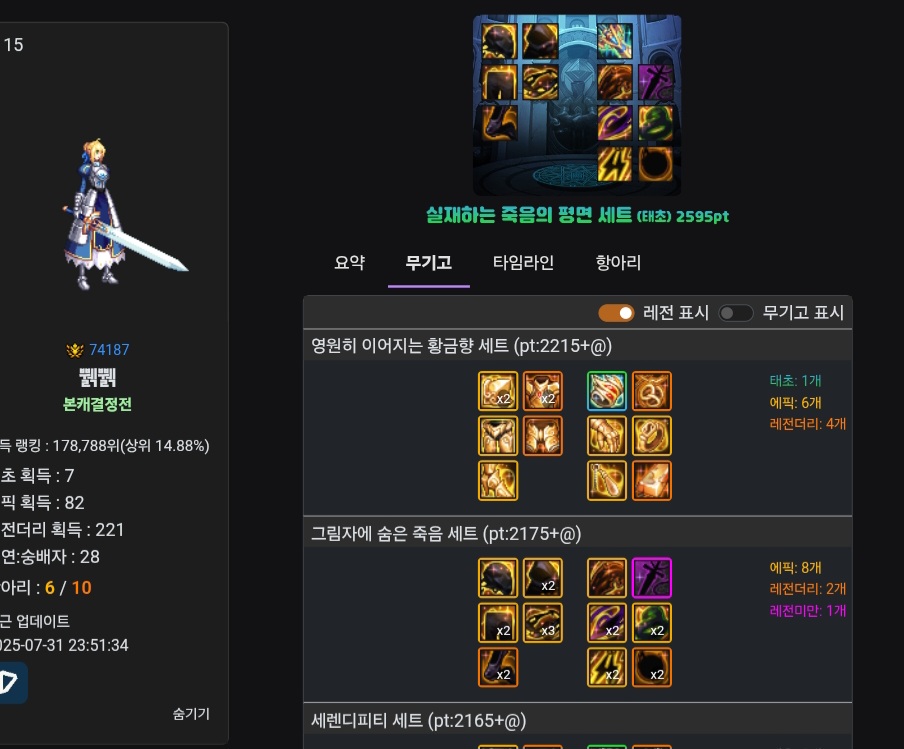Click the orange crystal stone icon in 황금향 set
904x749 pixels.
point(651,480)
